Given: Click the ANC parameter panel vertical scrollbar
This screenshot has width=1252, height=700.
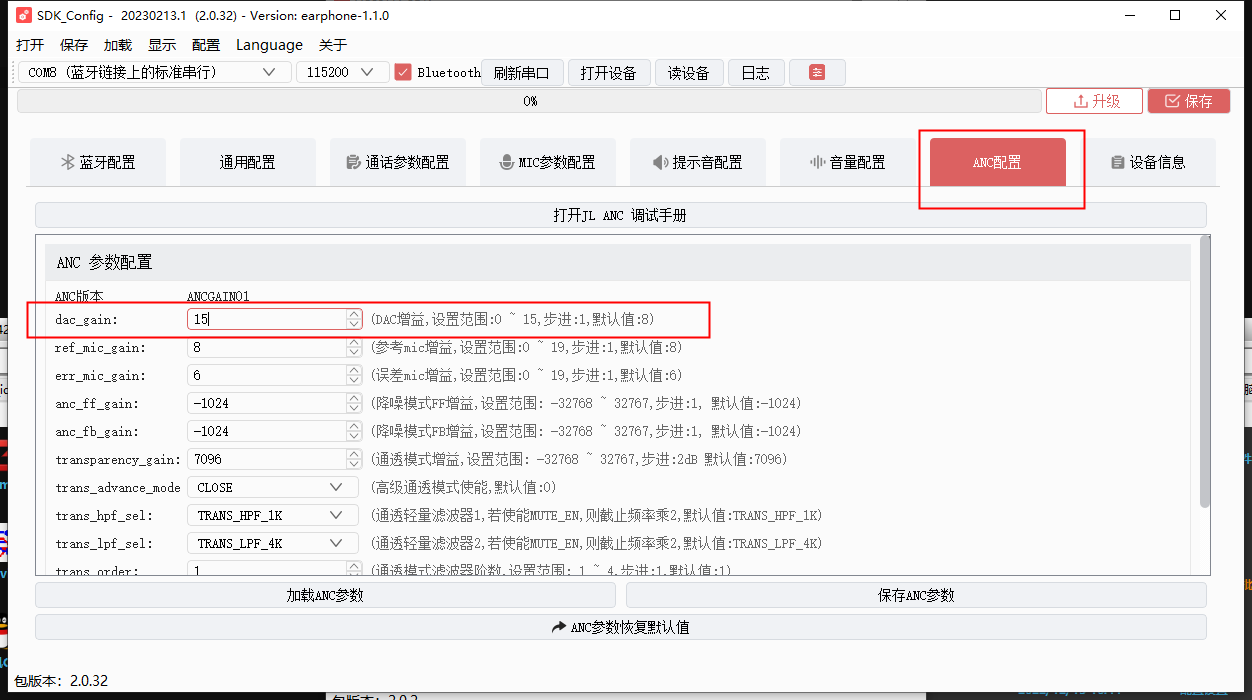Looking at the screenshot, I should pos(1204,370).
